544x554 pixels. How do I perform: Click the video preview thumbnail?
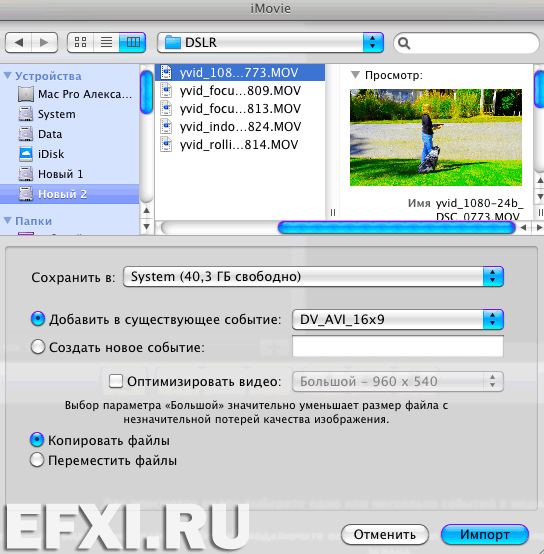[436, 137]
